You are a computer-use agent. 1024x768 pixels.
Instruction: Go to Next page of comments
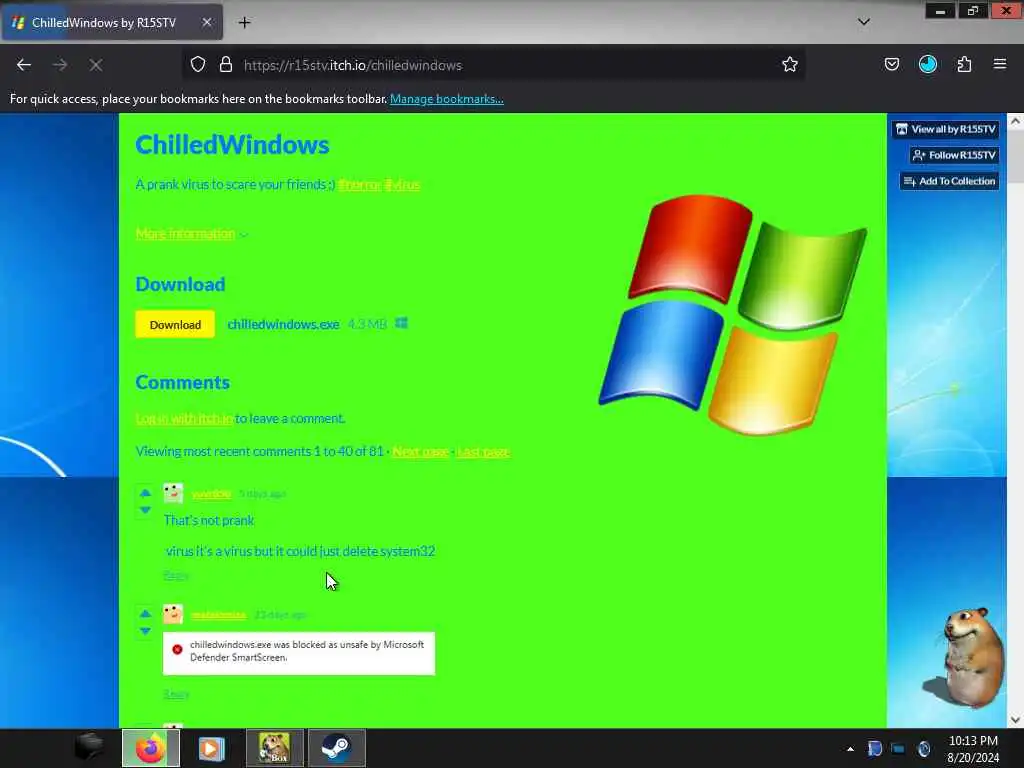point(420,451)
